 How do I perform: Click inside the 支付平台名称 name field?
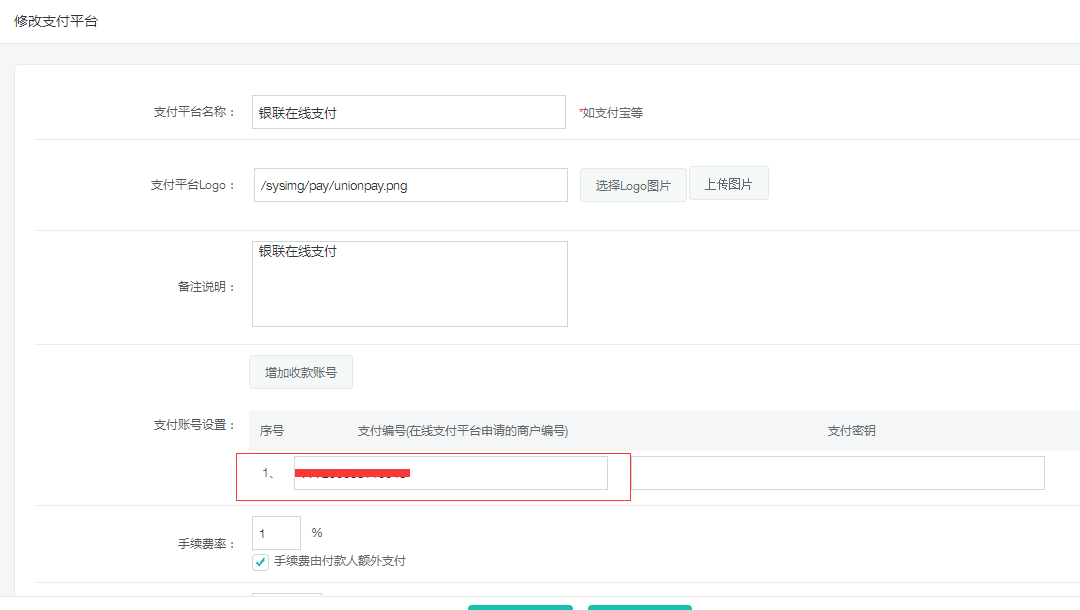pyautogui.click(x=408, y=111)
